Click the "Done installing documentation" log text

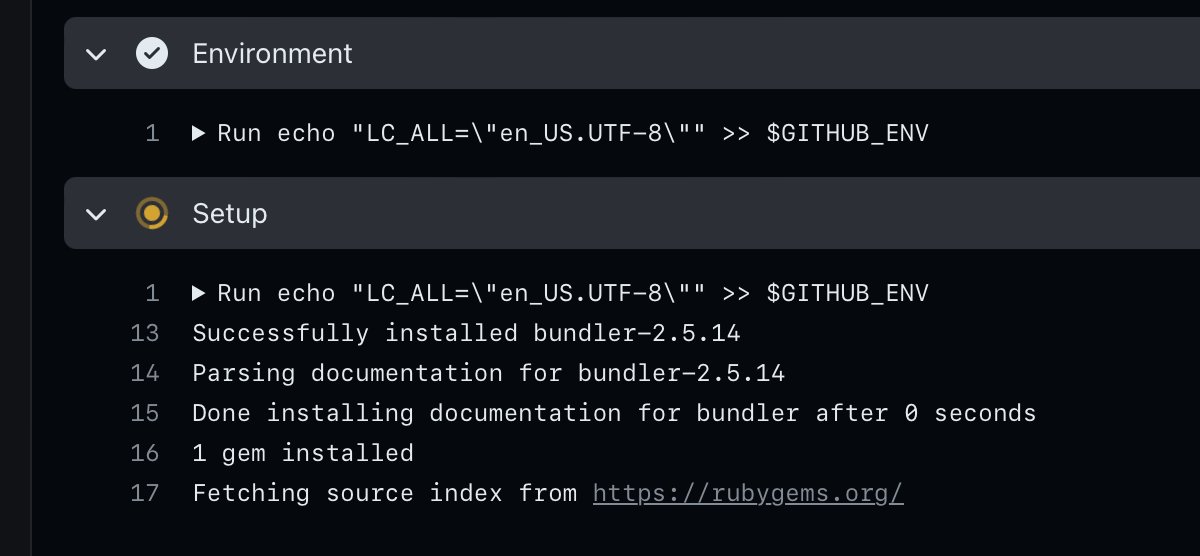pos(614,413)
